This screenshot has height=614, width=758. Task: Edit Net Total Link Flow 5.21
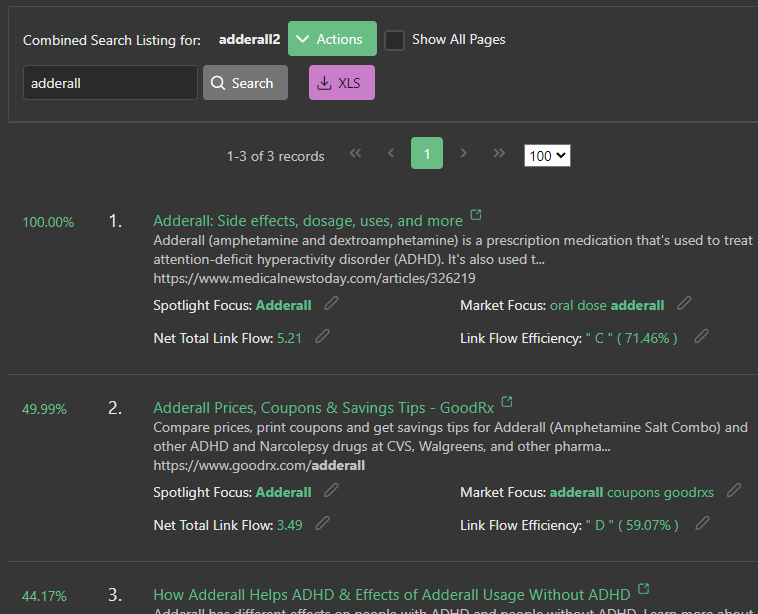tap(322, 337)
